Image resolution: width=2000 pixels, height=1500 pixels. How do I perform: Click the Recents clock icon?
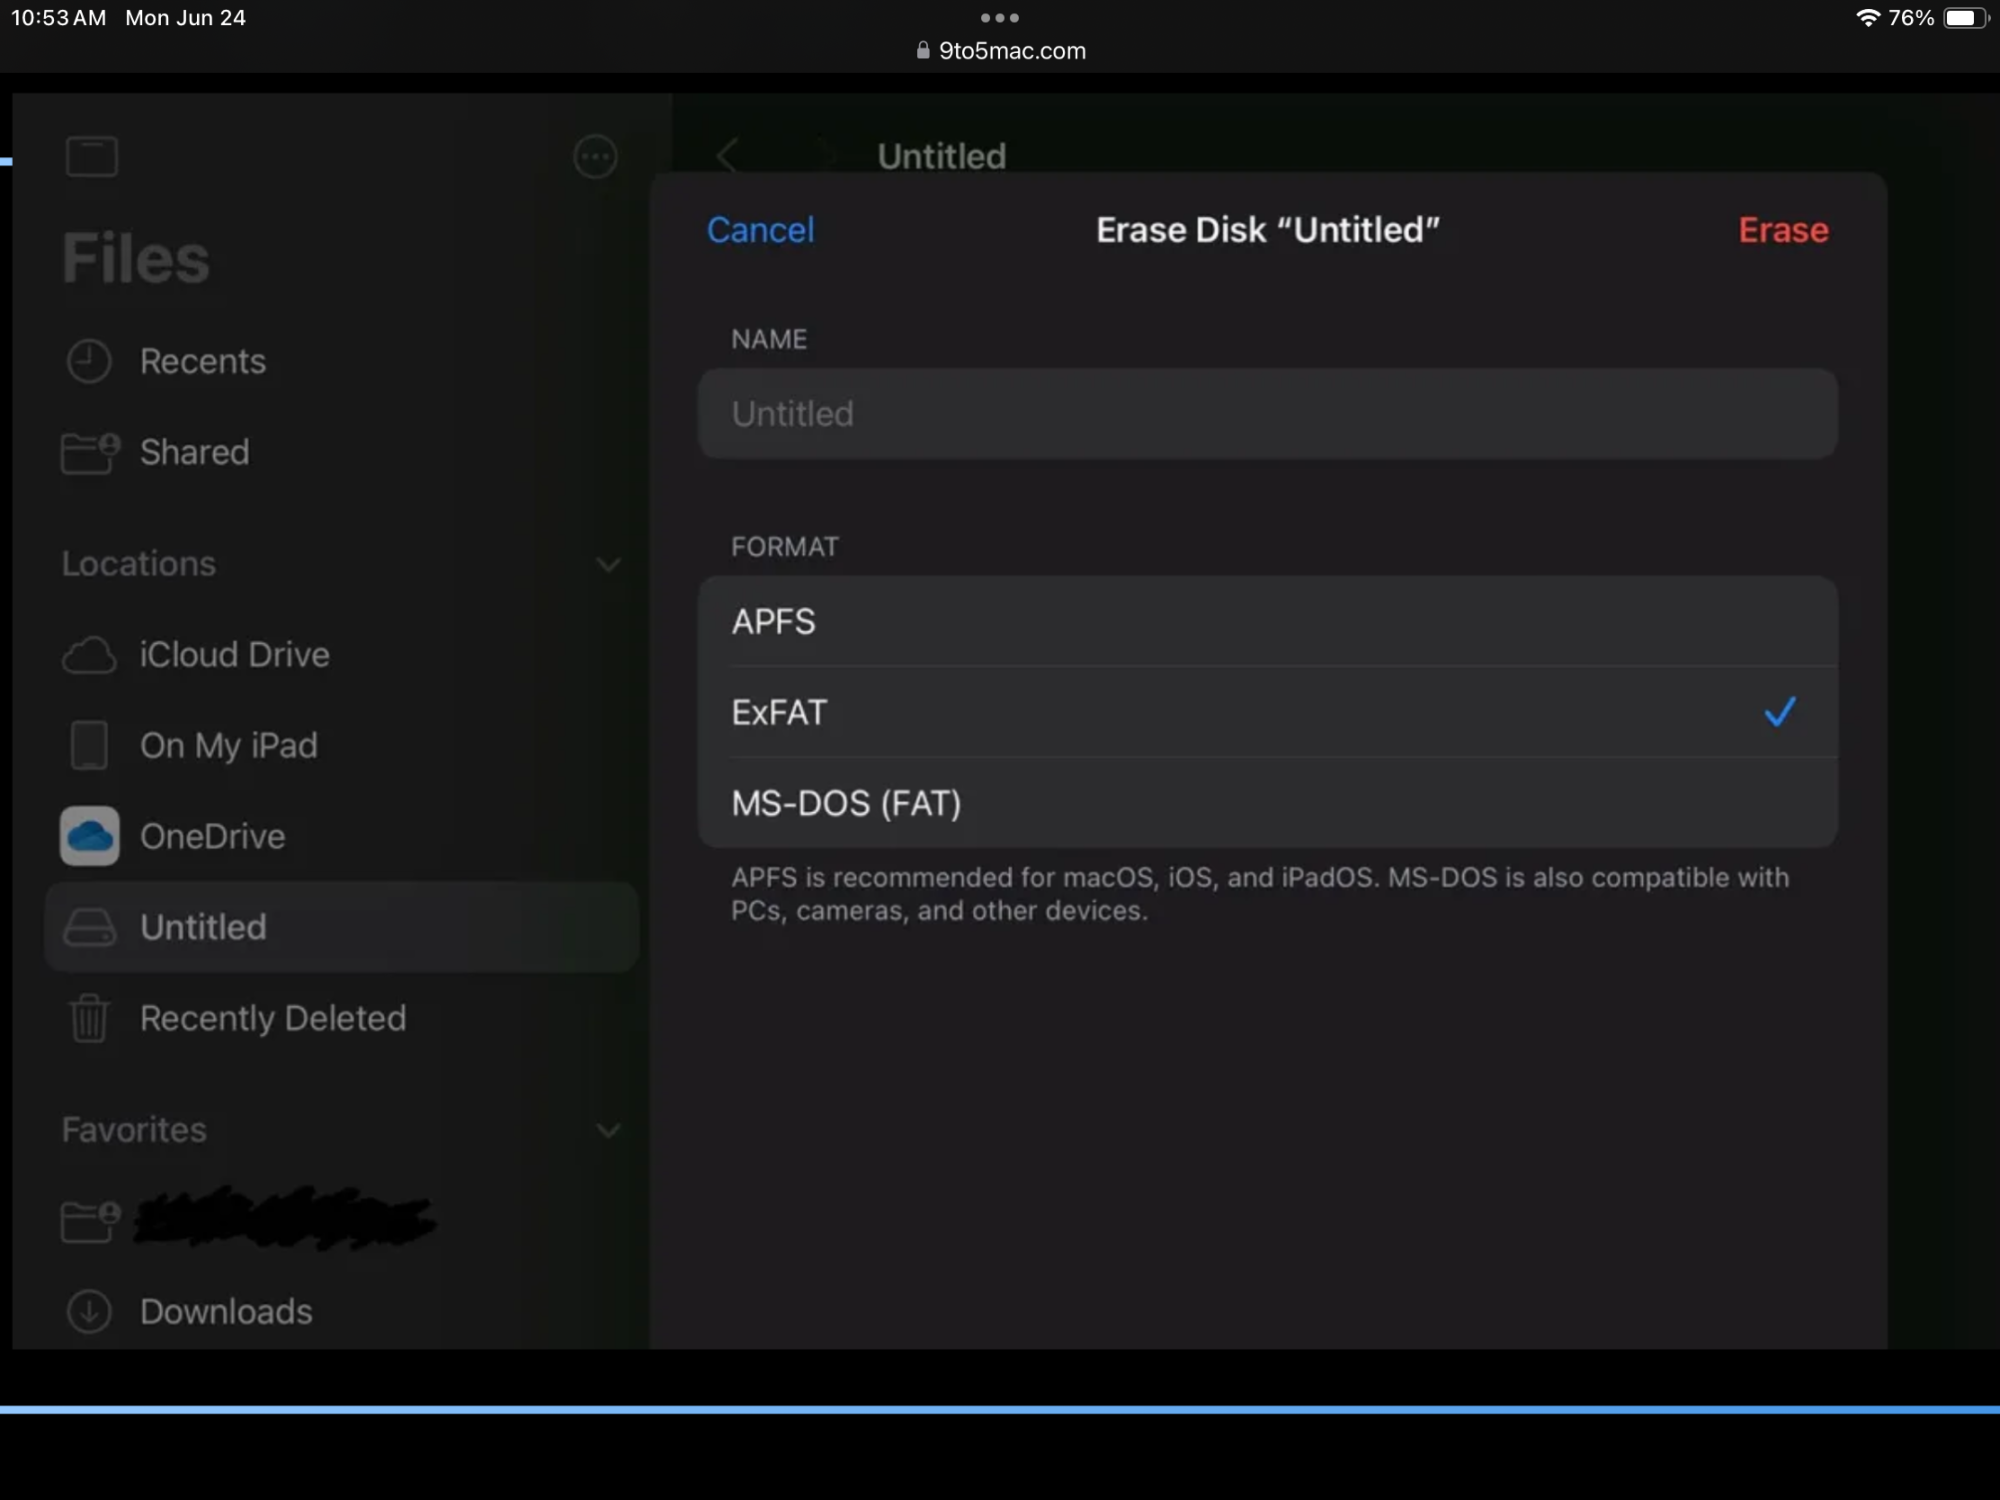click(89, 361)
